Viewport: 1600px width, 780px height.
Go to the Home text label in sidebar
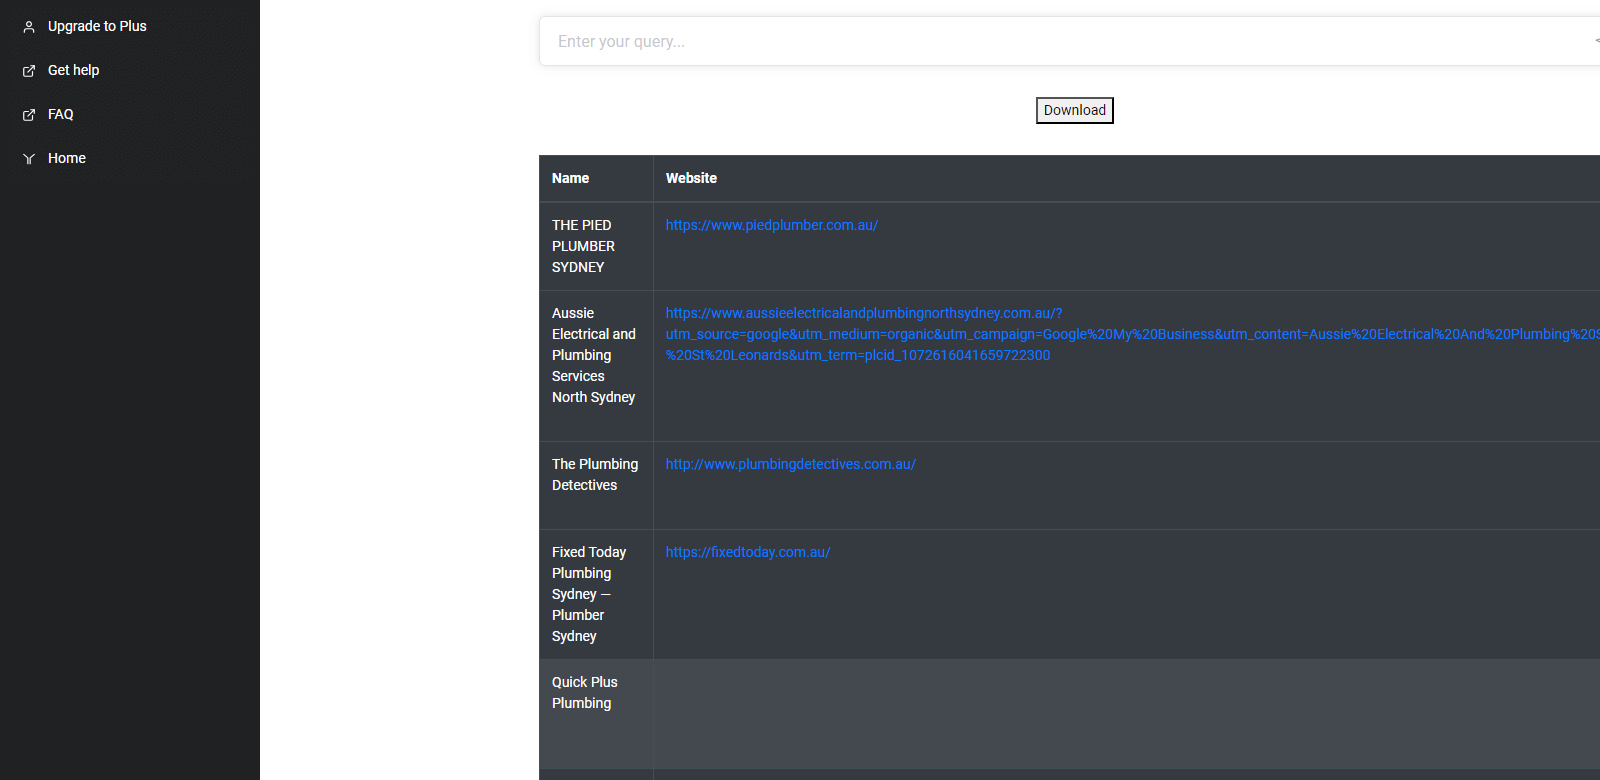[x=66, y=158]
